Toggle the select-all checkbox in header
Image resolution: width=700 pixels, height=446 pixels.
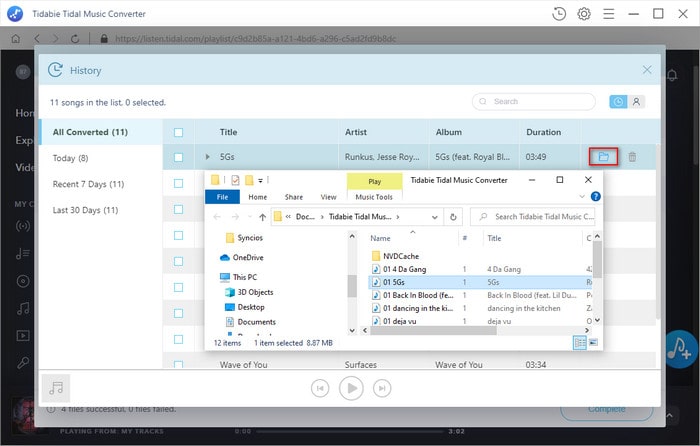pyautogui.click(x=178, y=132)
